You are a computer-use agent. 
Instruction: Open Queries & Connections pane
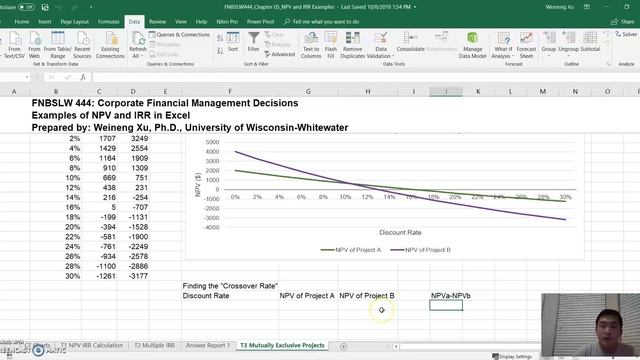[179, 35]
